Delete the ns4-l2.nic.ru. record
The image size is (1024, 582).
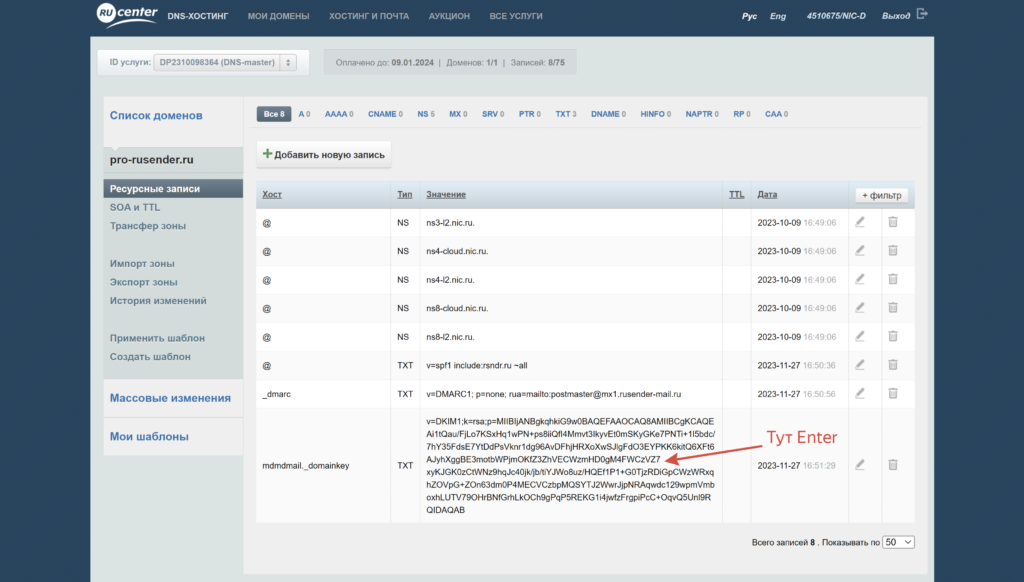pyautogui.click(x=893, y=279)
